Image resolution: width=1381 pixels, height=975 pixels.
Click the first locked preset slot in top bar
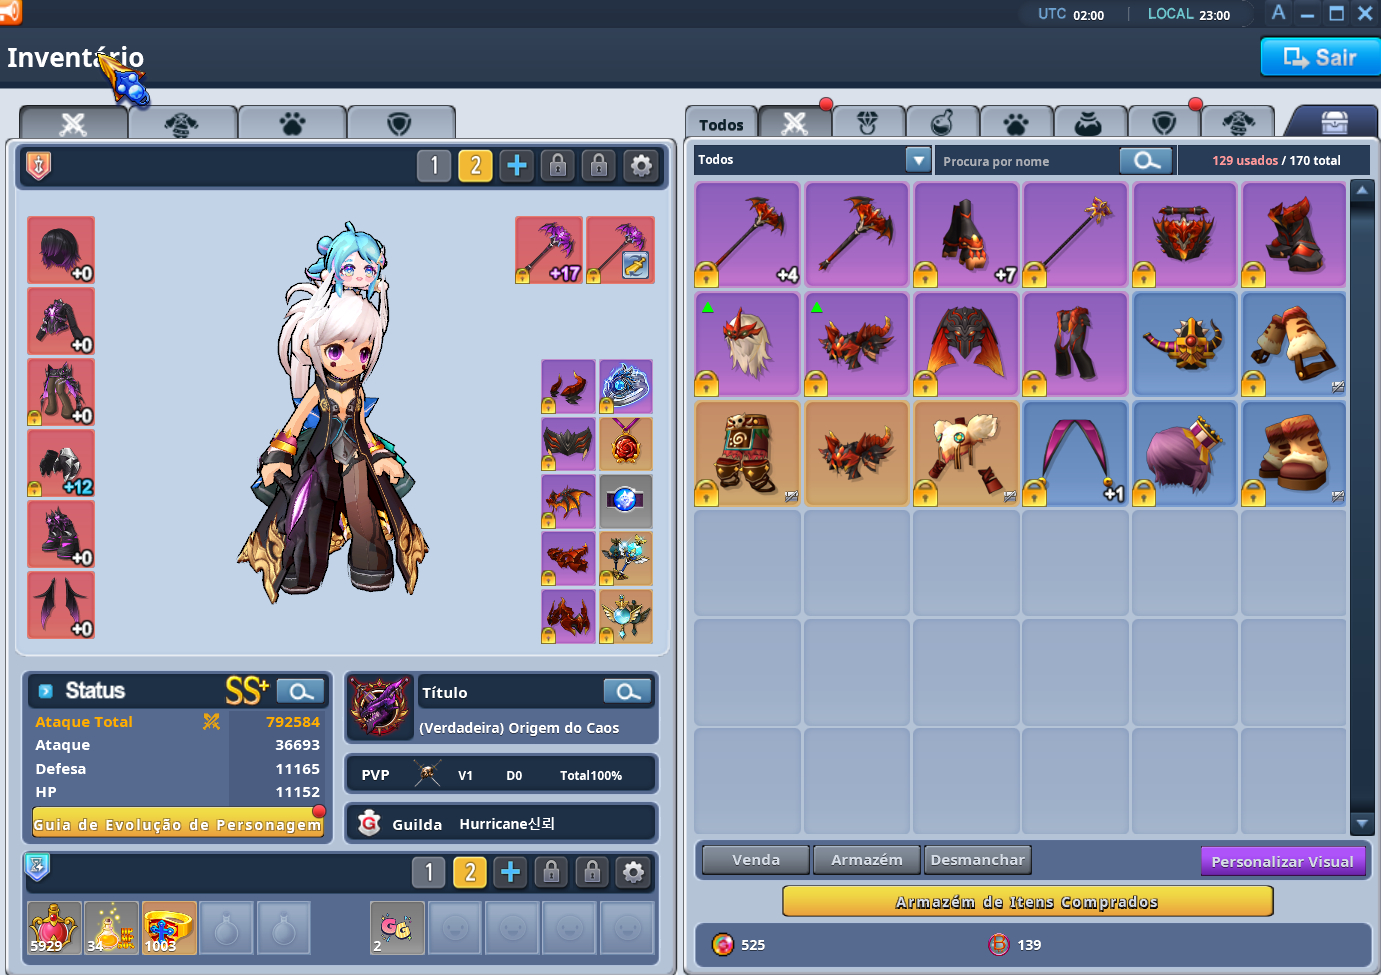[558, 165]
